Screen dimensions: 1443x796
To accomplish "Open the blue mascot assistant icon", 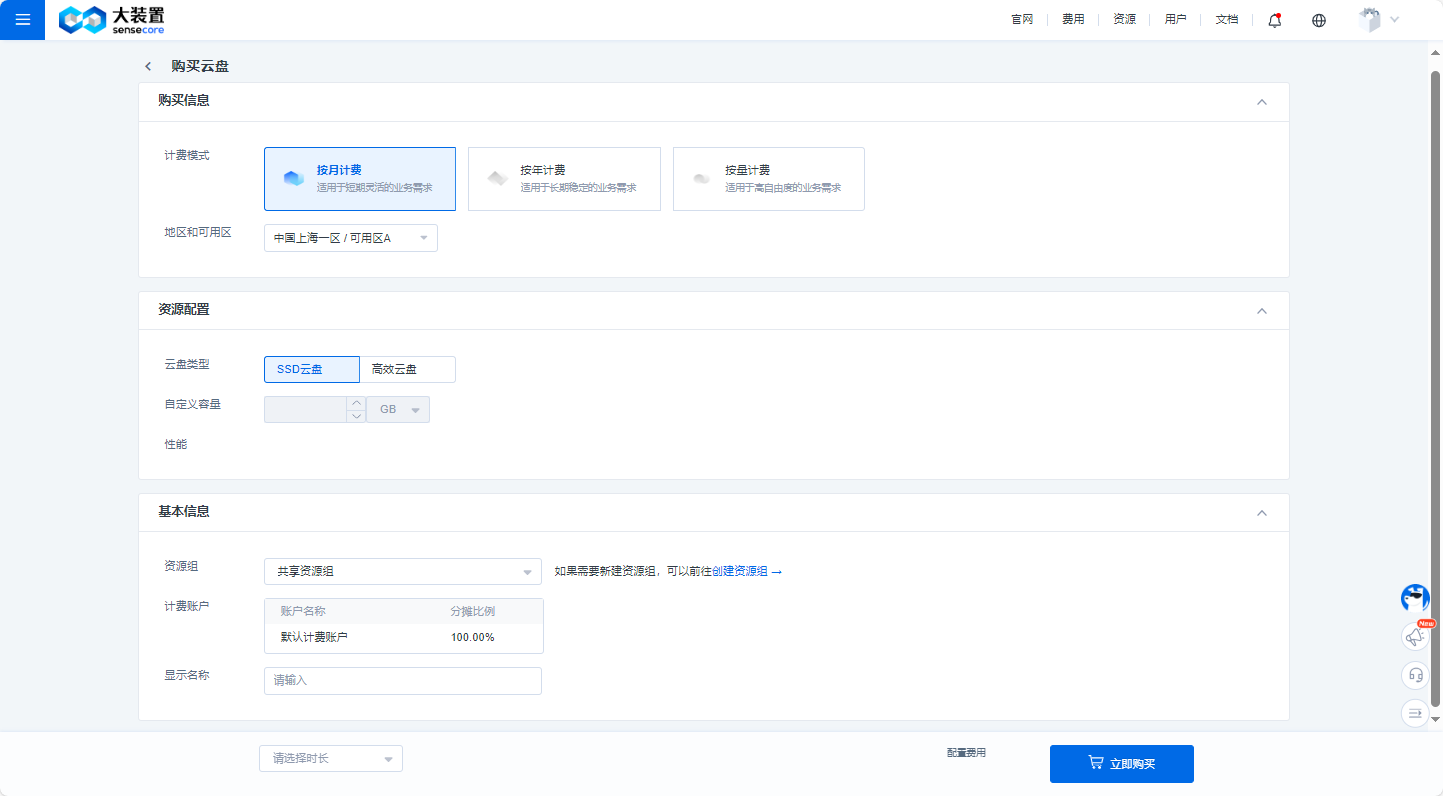I will (x=1415, y=598).
